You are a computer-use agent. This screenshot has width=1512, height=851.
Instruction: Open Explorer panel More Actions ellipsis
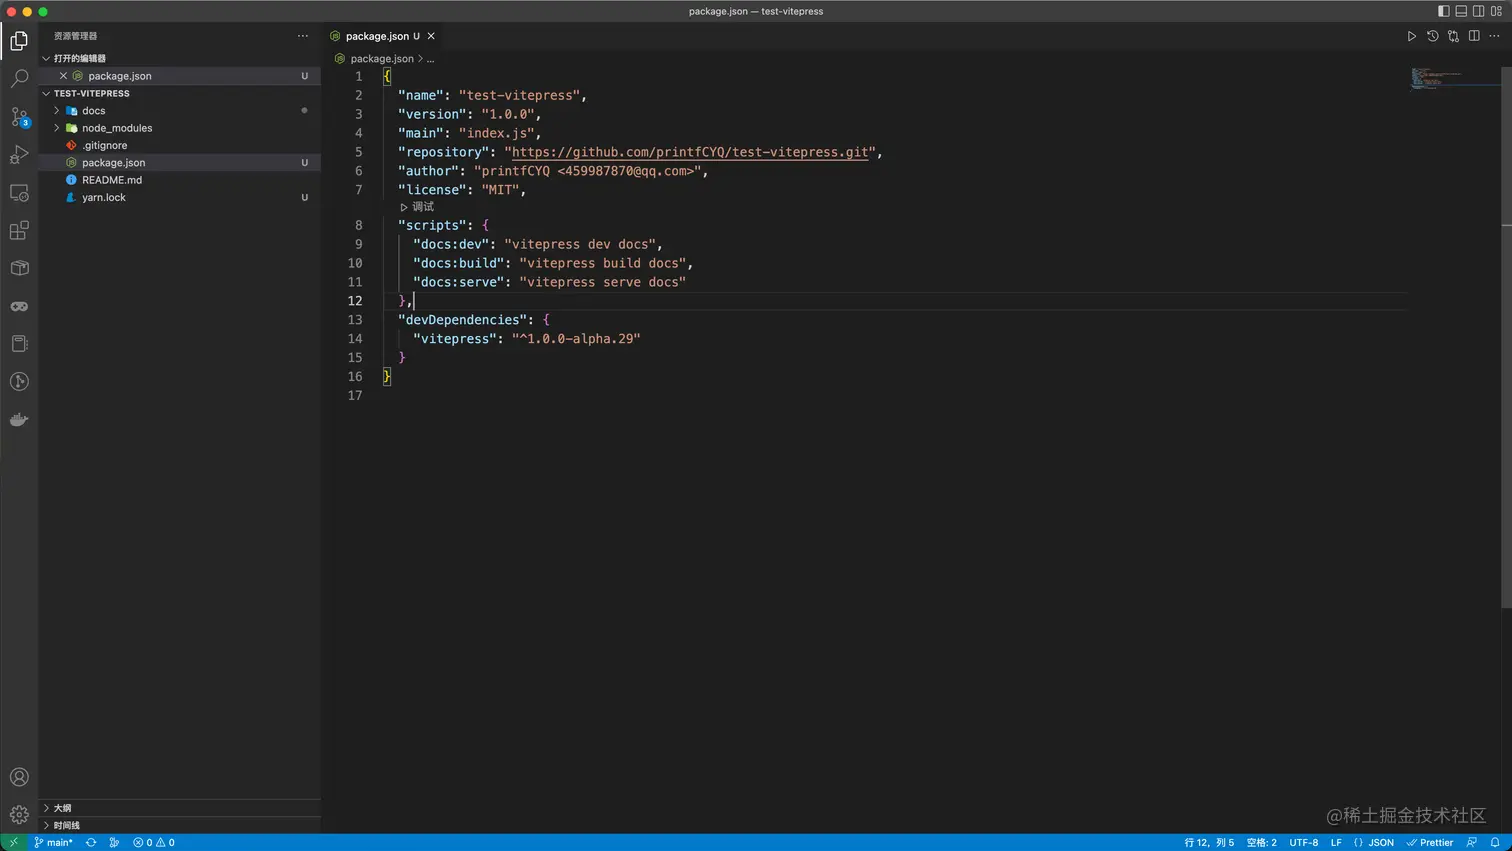point(303,36)
